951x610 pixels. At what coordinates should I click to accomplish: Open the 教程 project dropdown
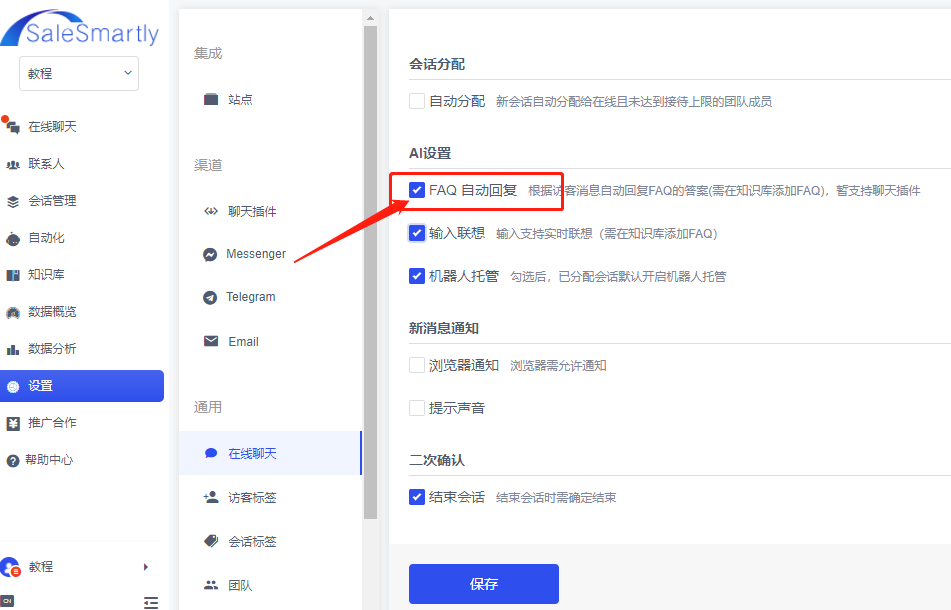(79, 73)
